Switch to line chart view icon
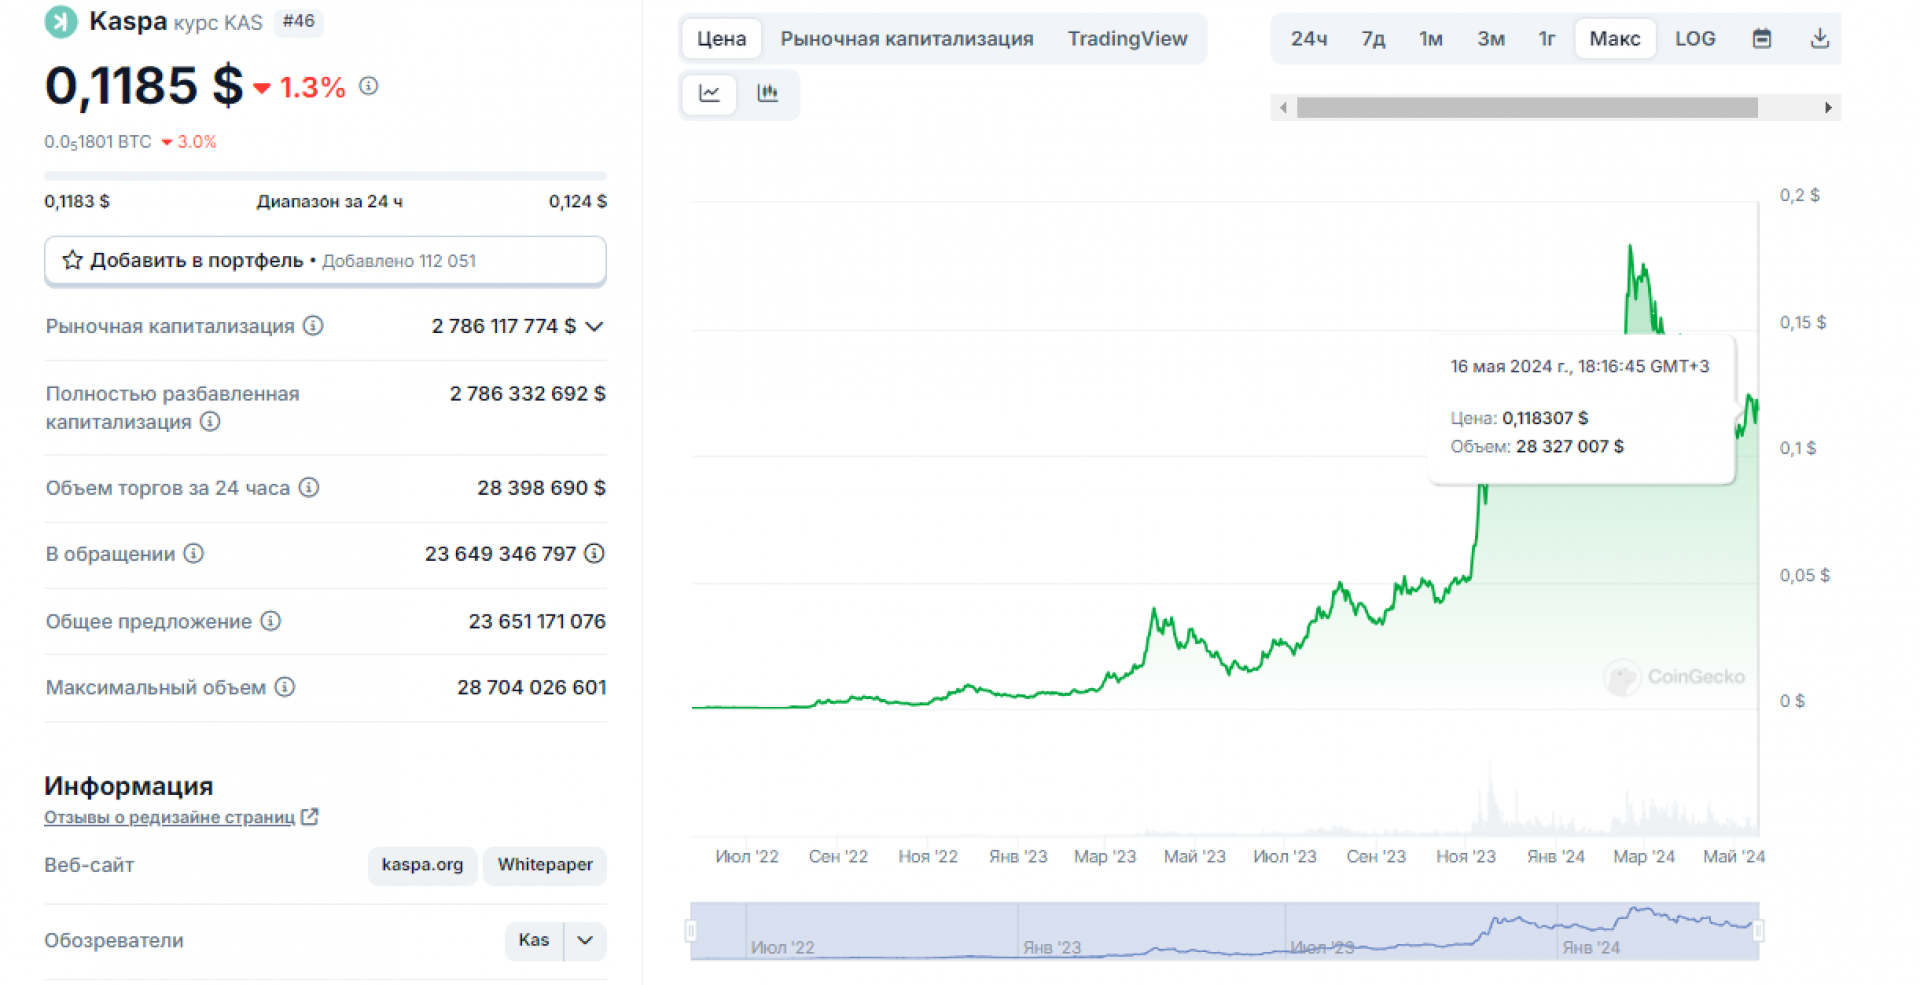The image size is (1920, 985). pyautogui.click(x=709, y=93)
